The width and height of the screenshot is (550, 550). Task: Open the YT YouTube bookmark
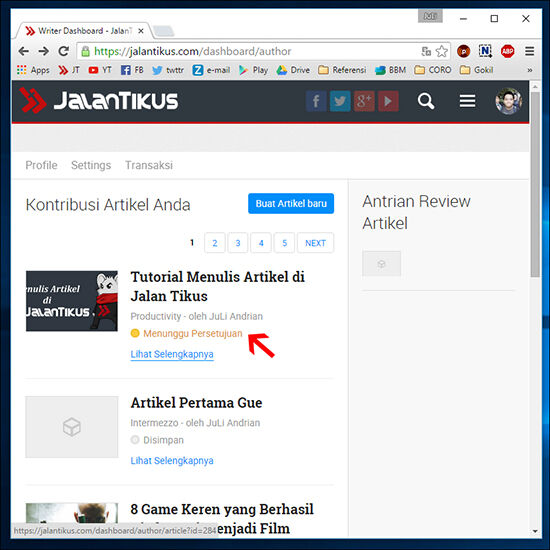tap(100, 70)
